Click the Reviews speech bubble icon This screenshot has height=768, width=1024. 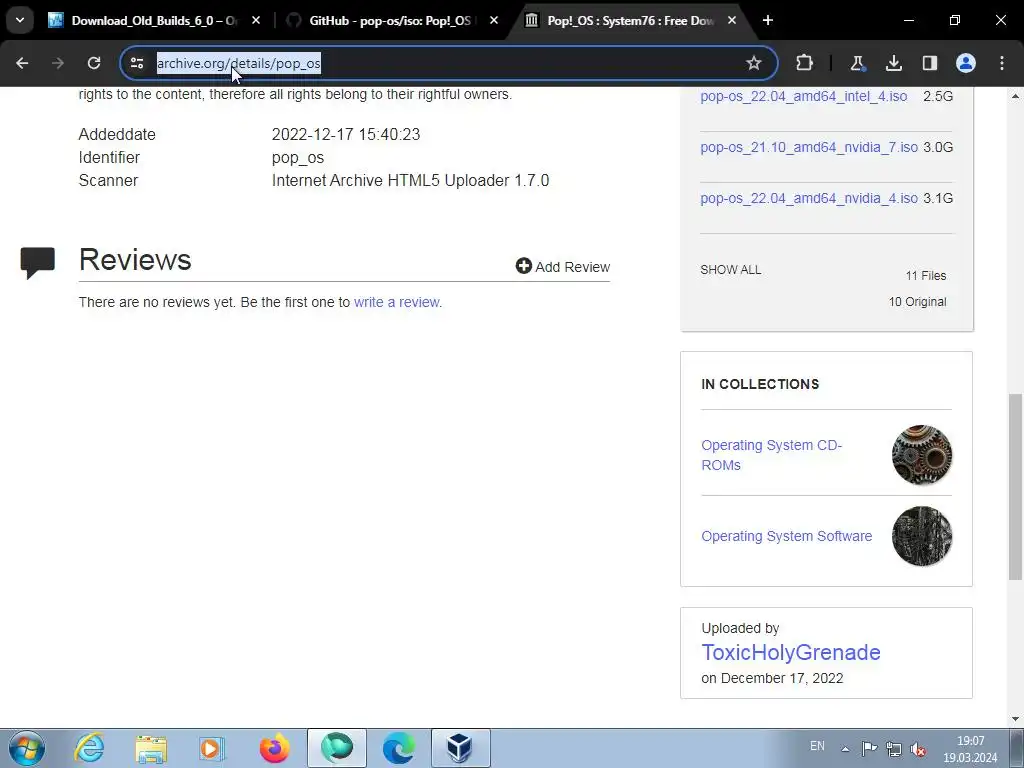[x=37, y=263]
